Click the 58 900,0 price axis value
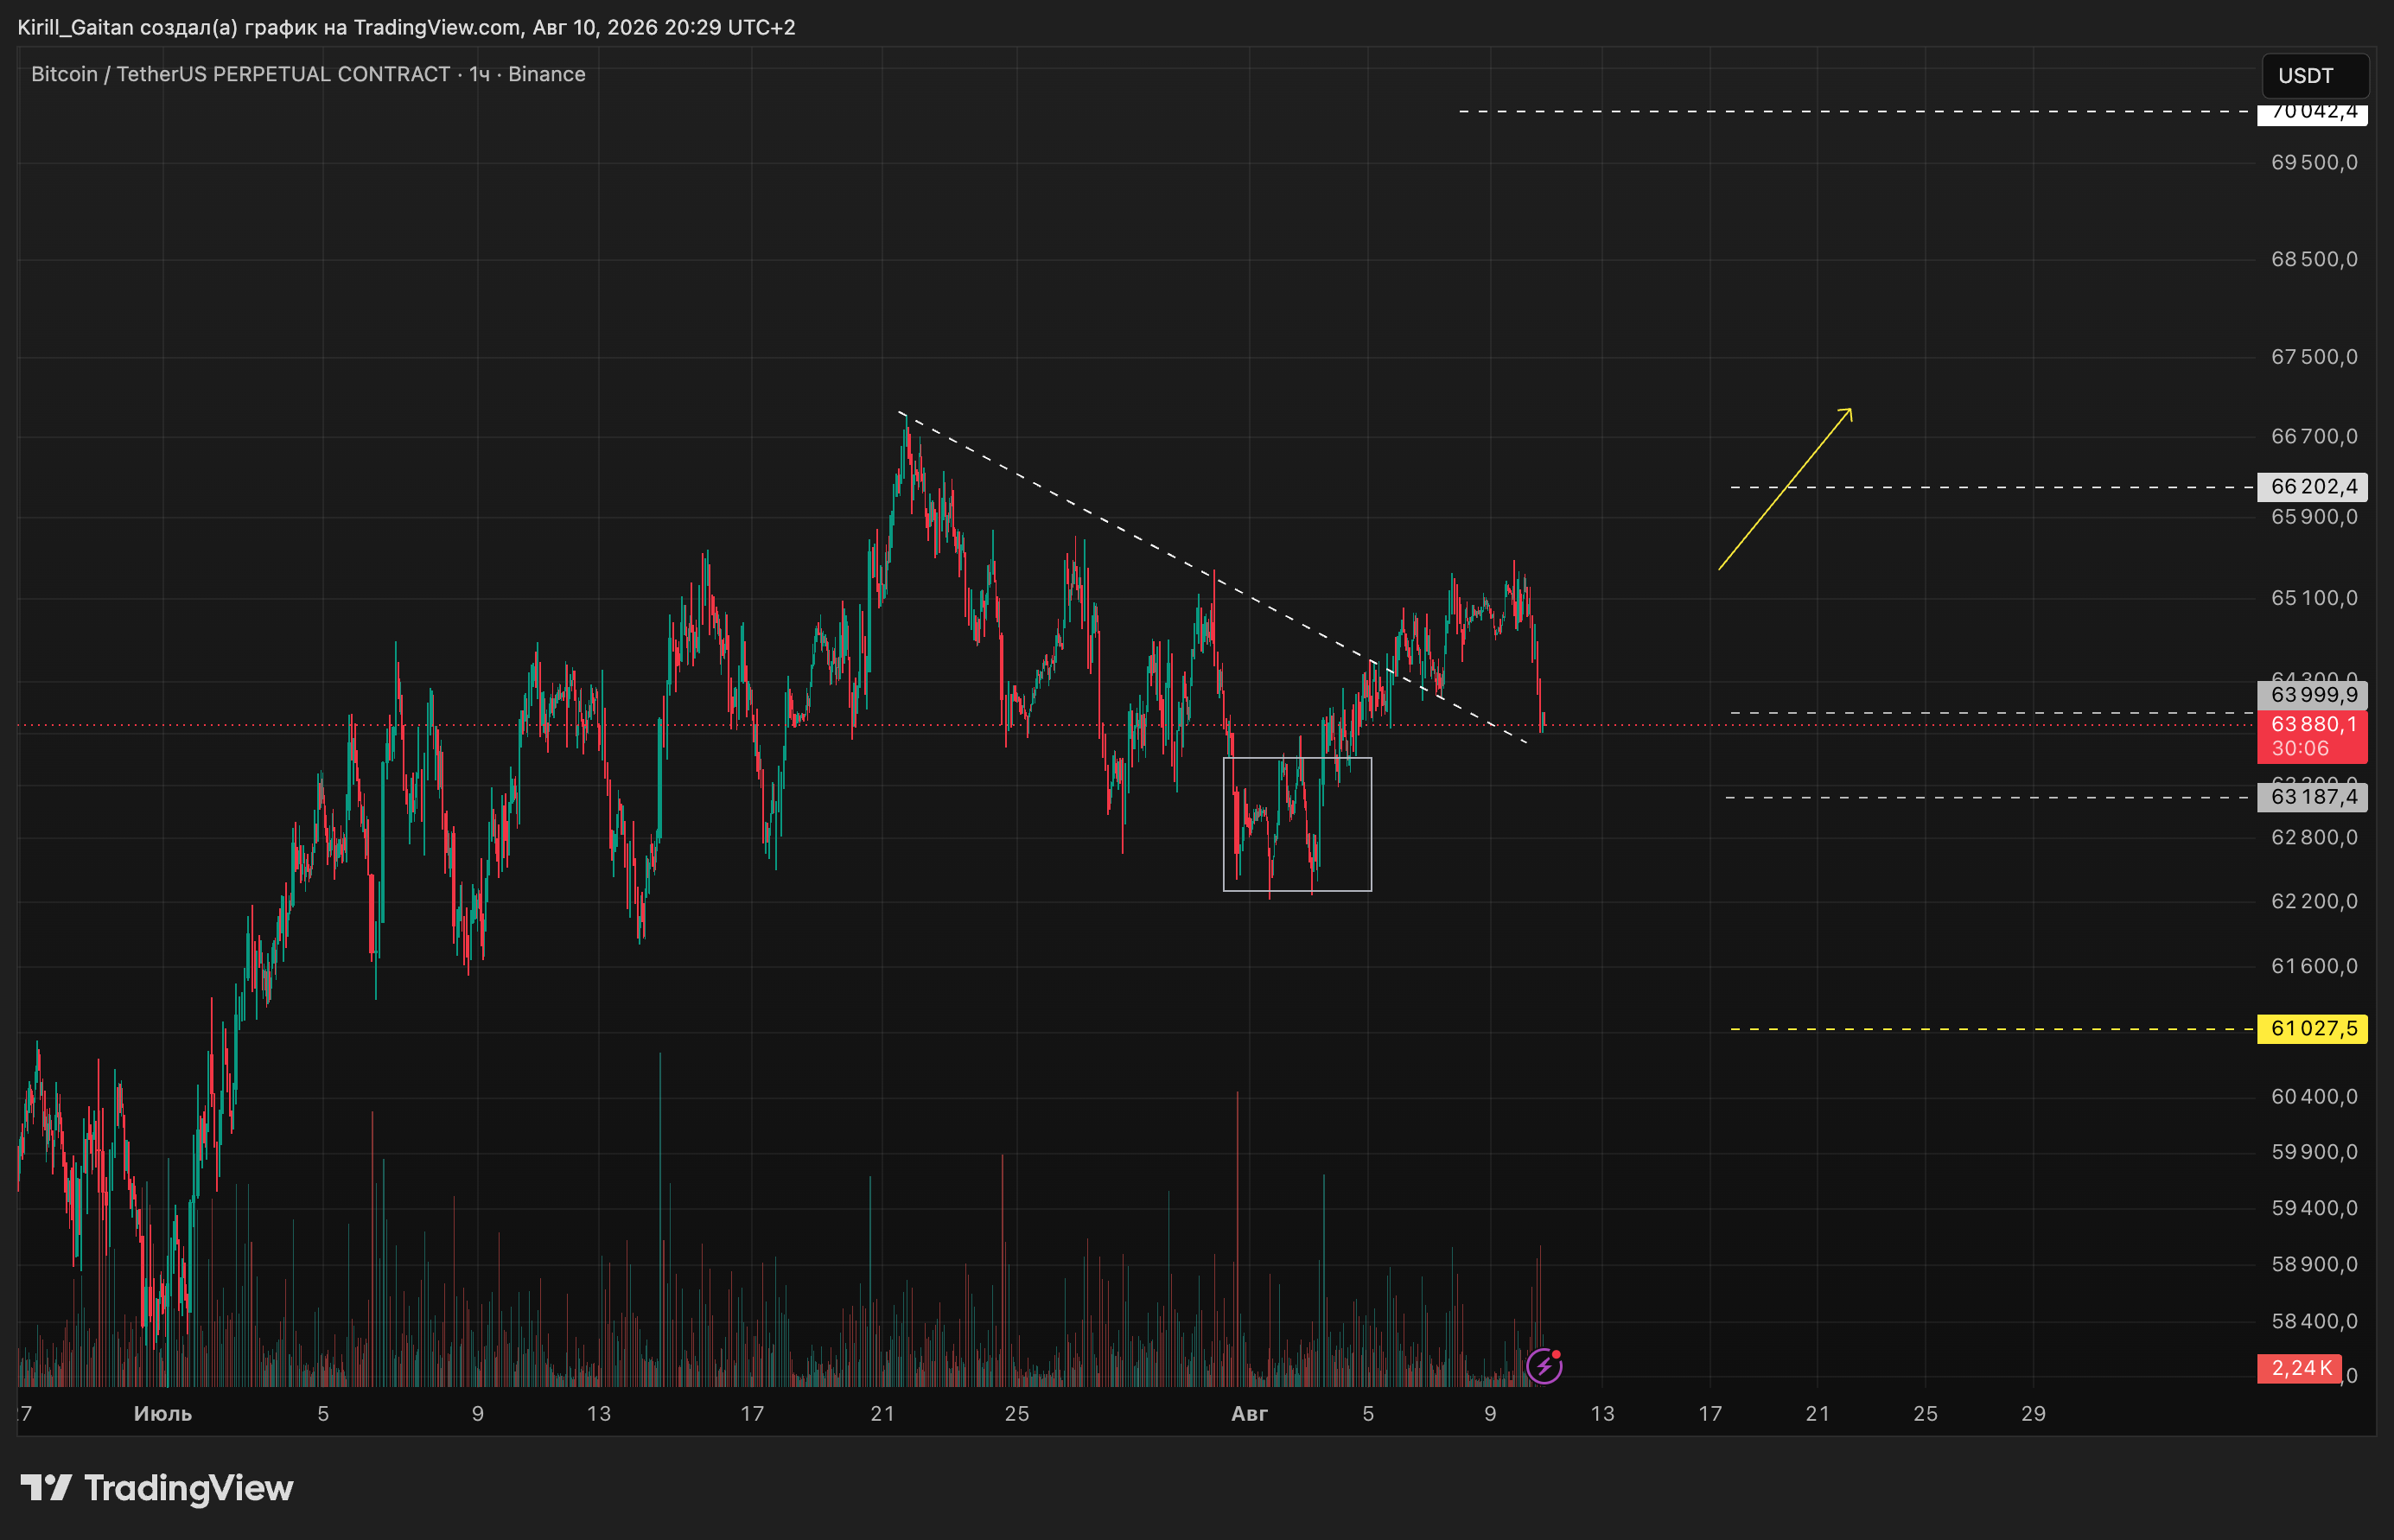The height and width of the screenshot is (1540, 2394). (2314, 1264)
